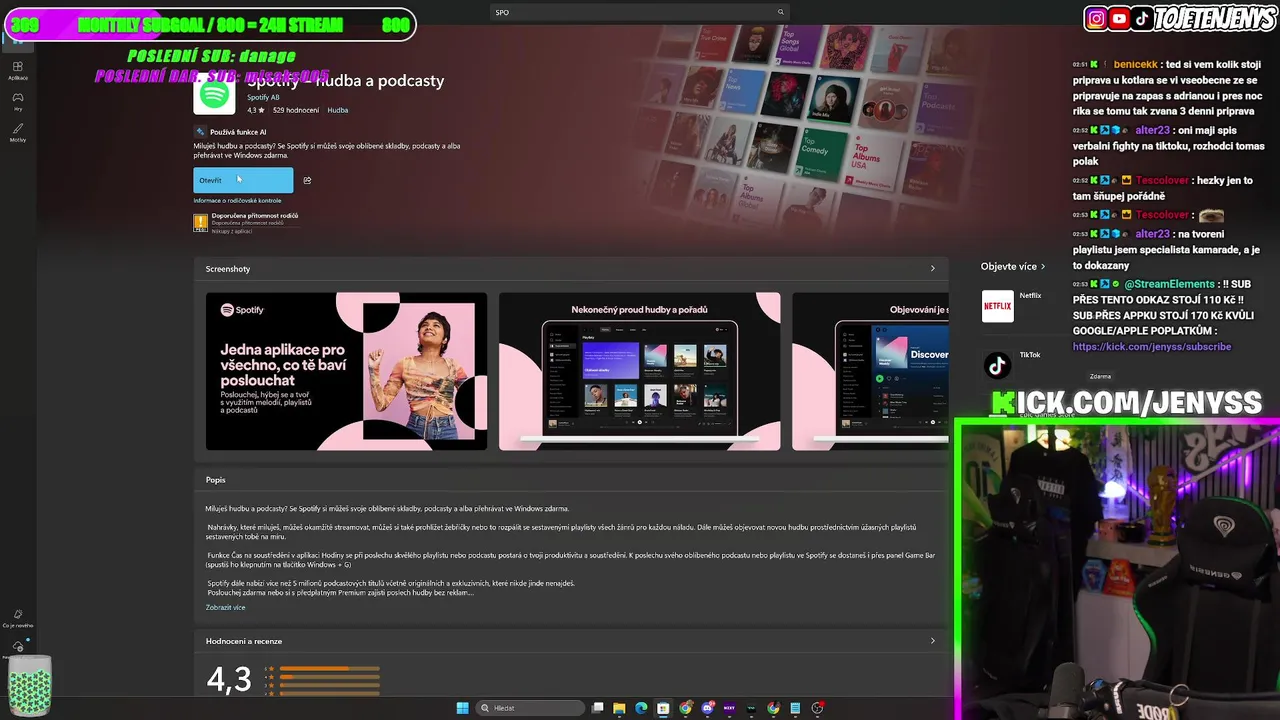Open Task View on the taskbar

[x=597, y=708]
